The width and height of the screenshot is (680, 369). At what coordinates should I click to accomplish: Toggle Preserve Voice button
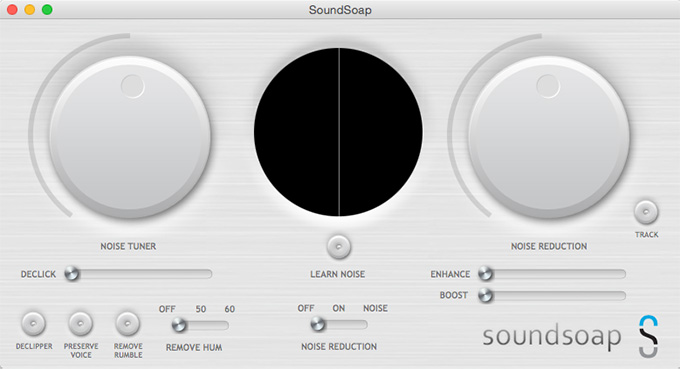[81, 323]
